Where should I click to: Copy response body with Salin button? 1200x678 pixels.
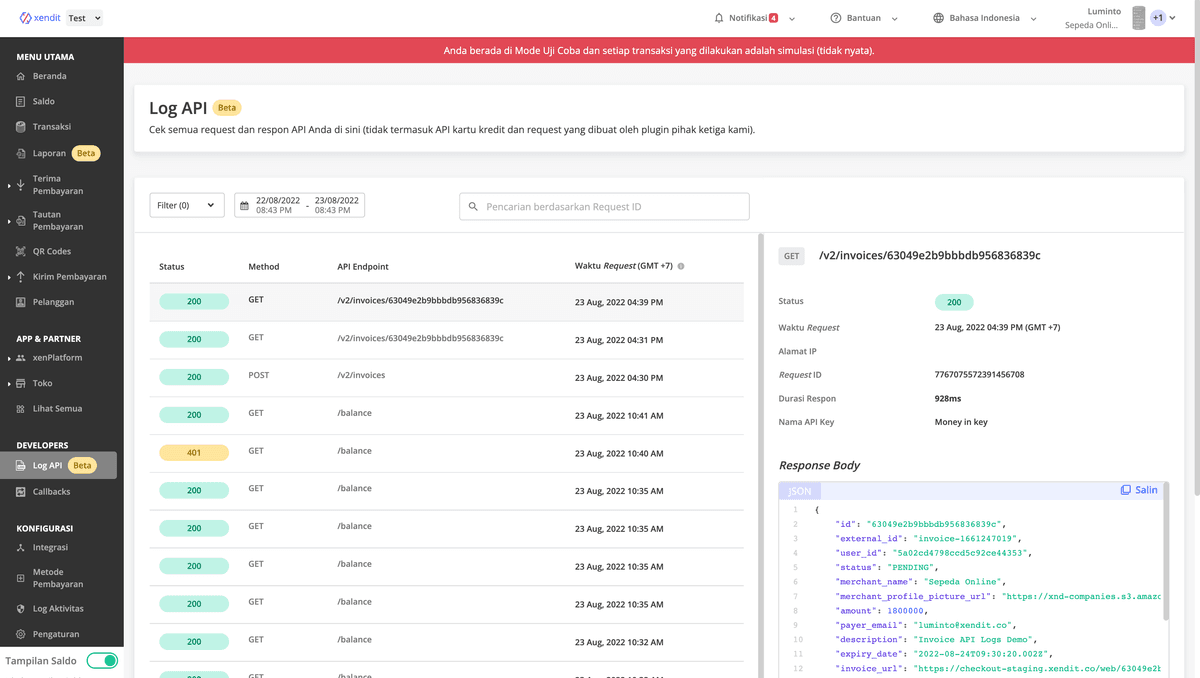pos(1139,490)
